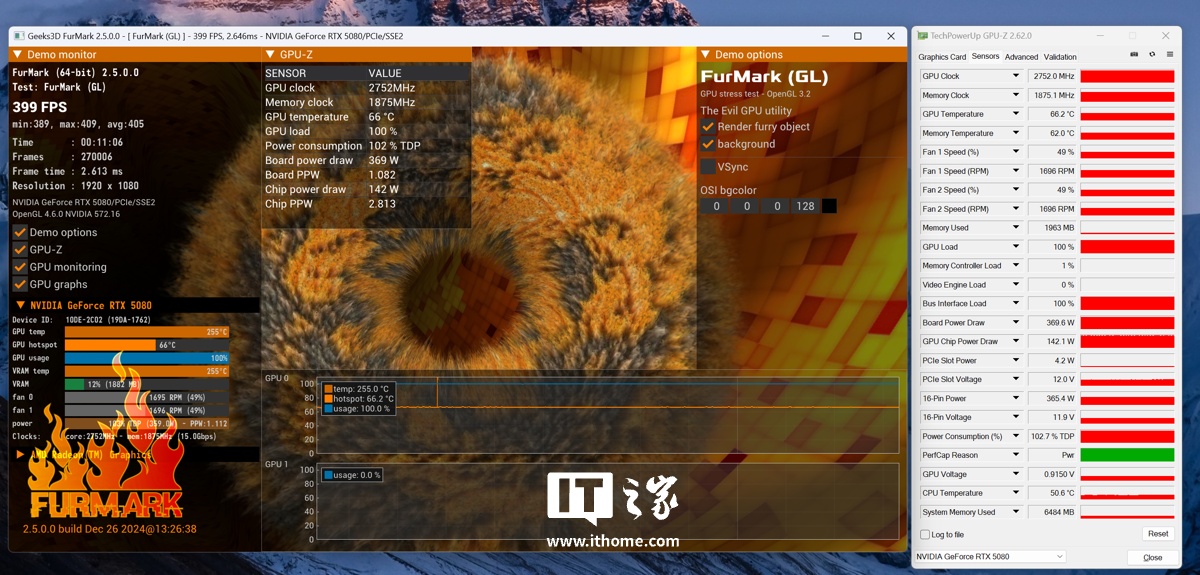Click the 50.6 °C CPU Temperature value

[x=1053, y=493]
